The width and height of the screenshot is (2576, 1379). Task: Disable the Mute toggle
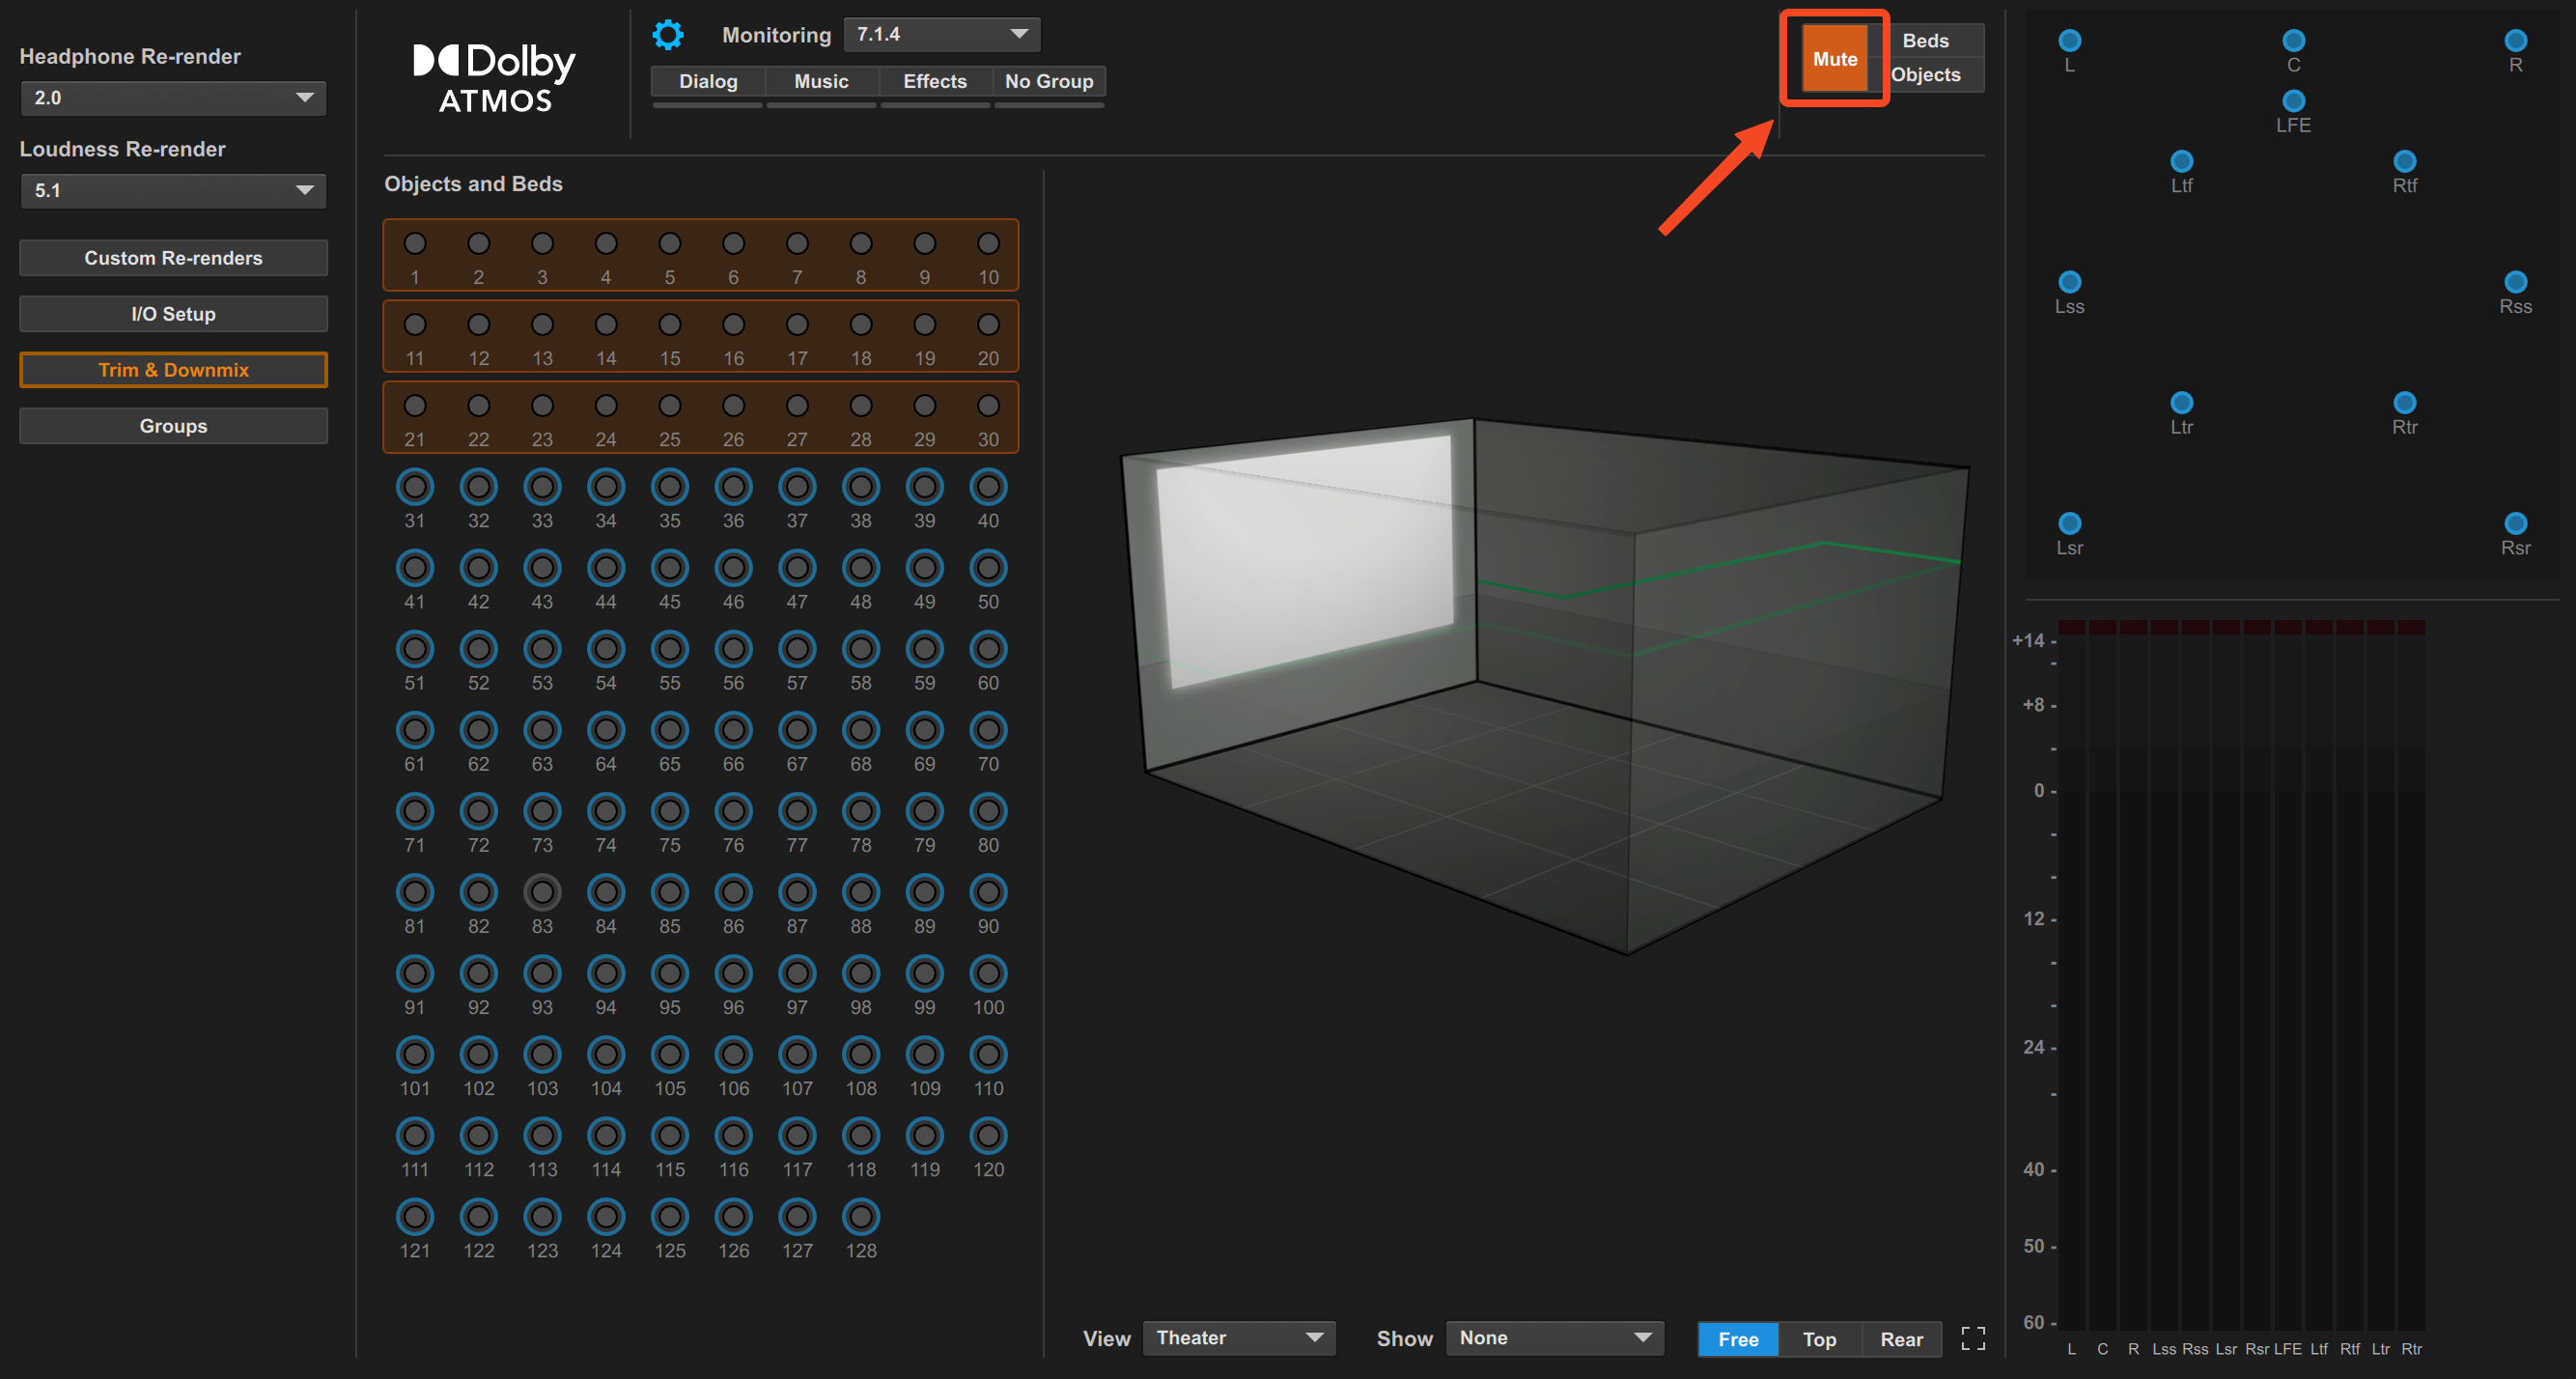(1833, 58)
